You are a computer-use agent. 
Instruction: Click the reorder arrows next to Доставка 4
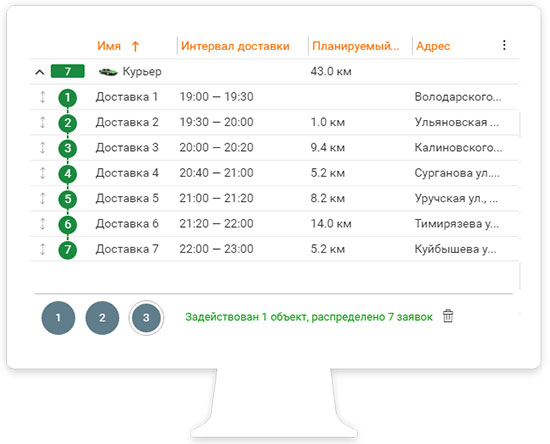42,173
